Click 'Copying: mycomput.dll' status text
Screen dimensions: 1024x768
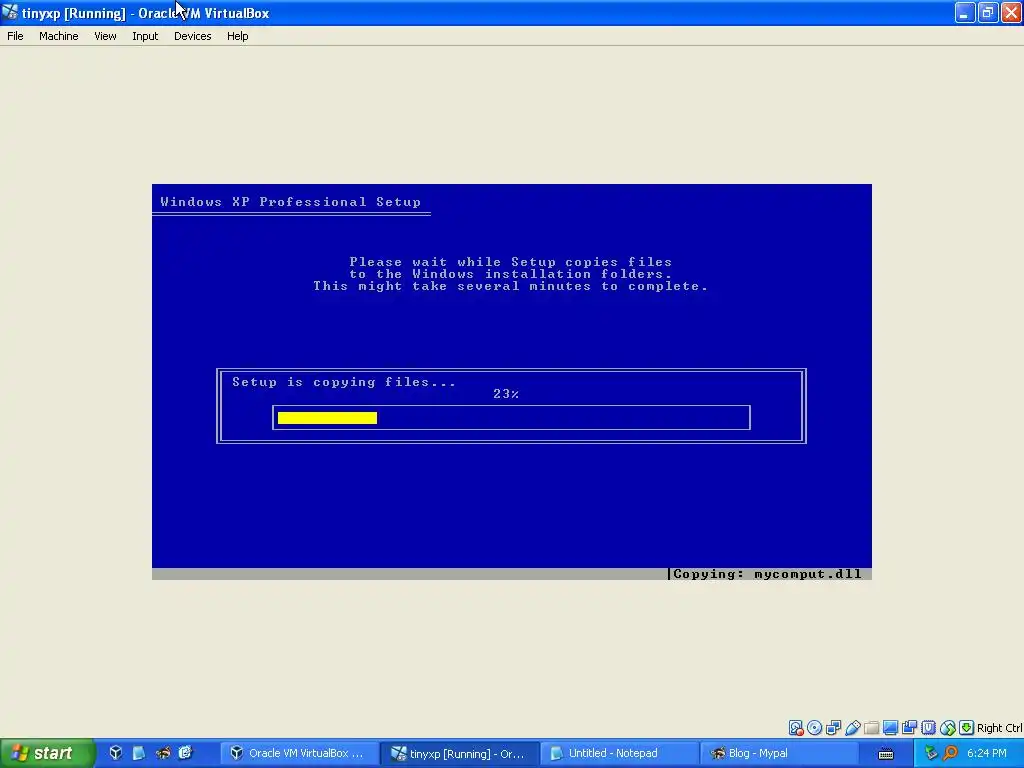pyautogui.click(x=767, y=574)
